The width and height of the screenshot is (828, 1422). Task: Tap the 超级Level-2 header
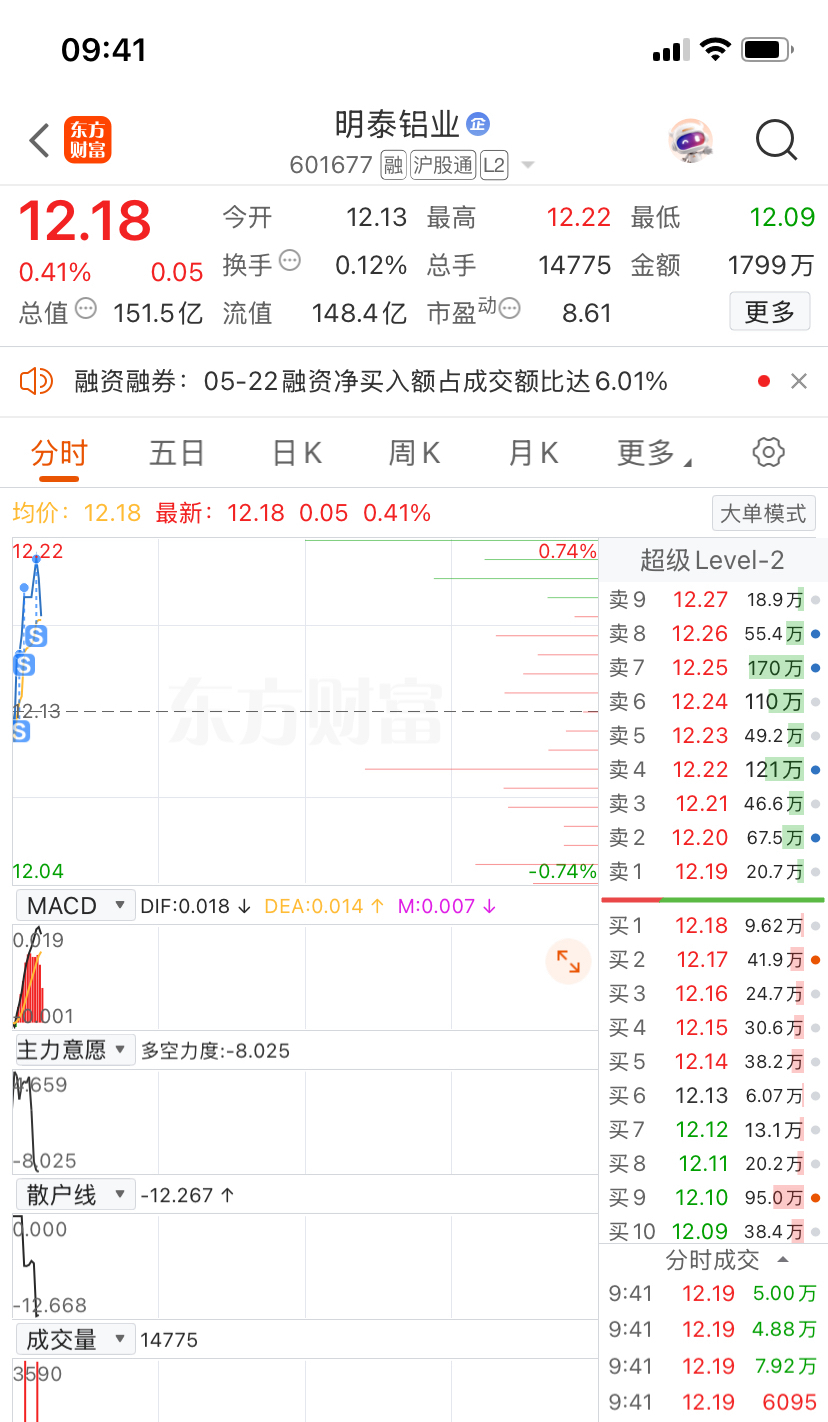point(712,560)
